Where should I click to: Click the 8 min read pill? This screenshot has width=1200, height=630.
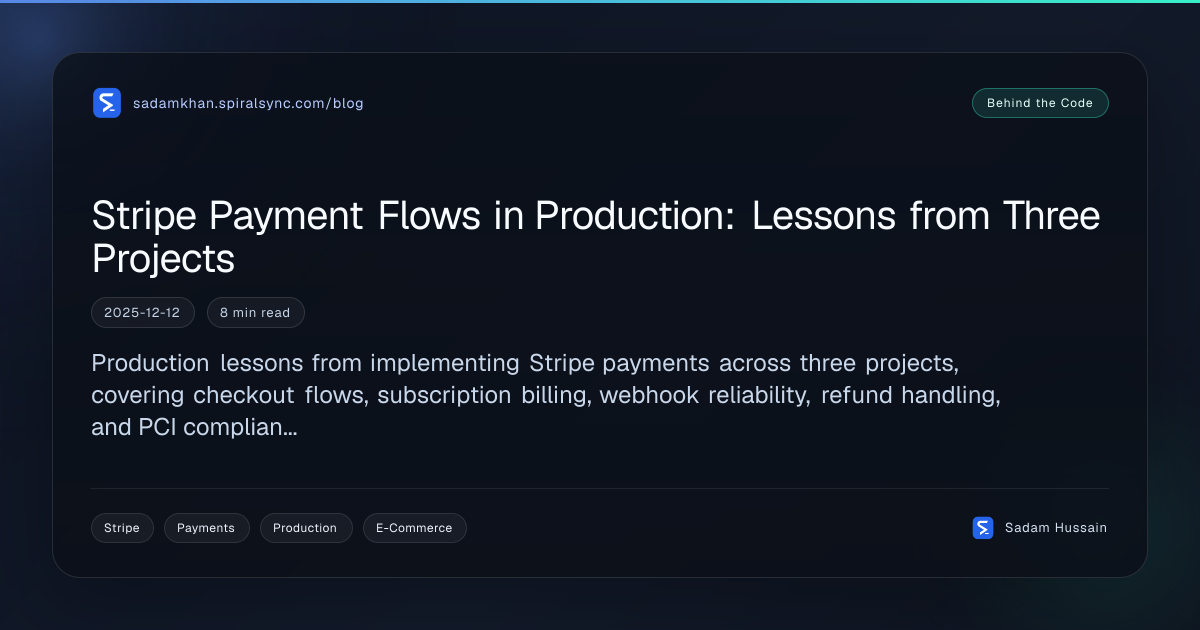pyautogui.click(x=255, y=313)
